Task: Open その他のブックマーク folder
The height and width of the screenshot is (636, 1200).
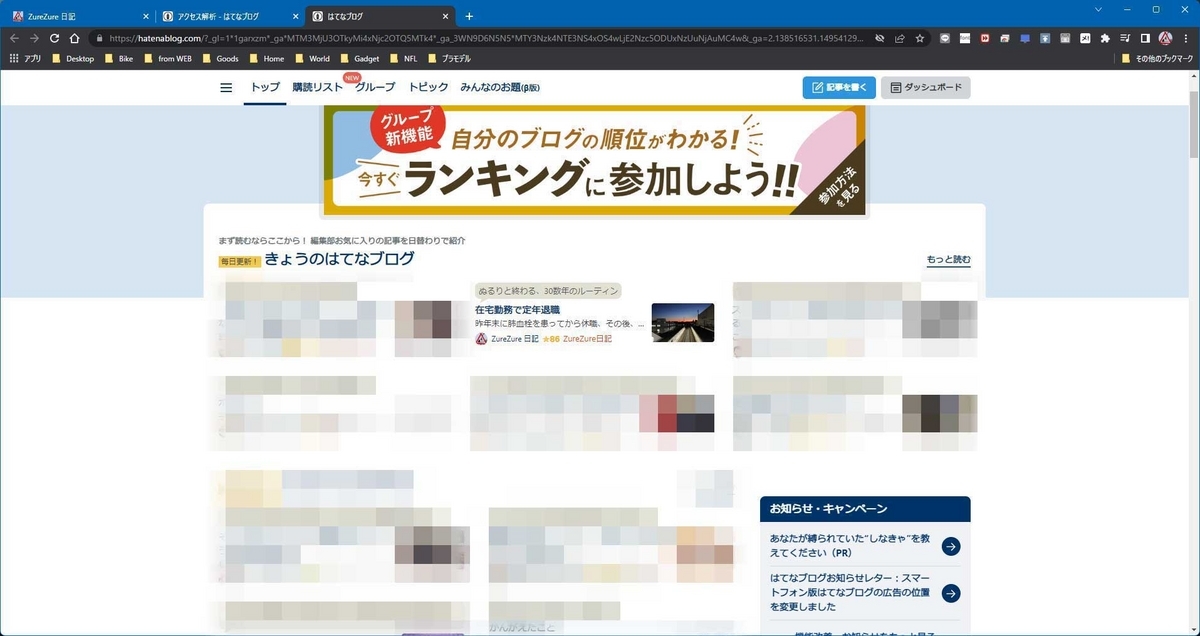Action: pyautogui.click(x=1157, y=59)
